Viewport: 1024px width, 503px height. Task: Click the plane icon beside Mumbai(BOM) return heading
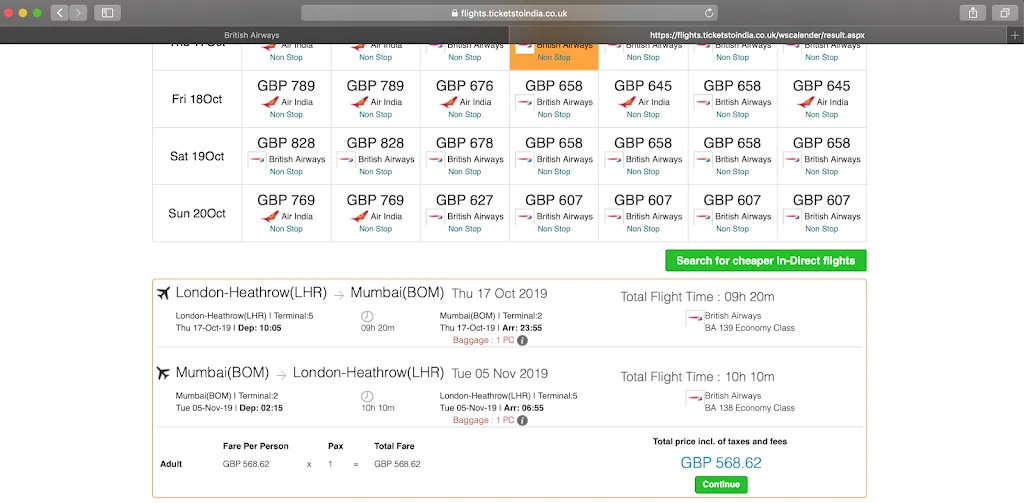pos(163,373)
